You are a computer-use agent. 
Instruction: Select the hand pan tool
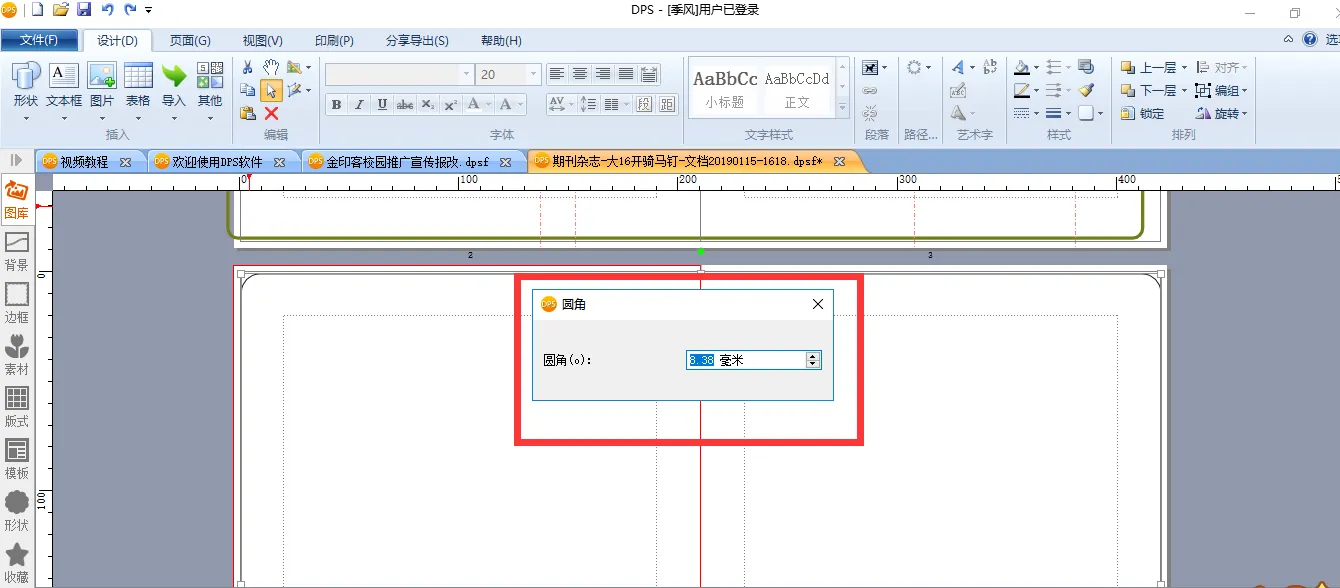271,67
